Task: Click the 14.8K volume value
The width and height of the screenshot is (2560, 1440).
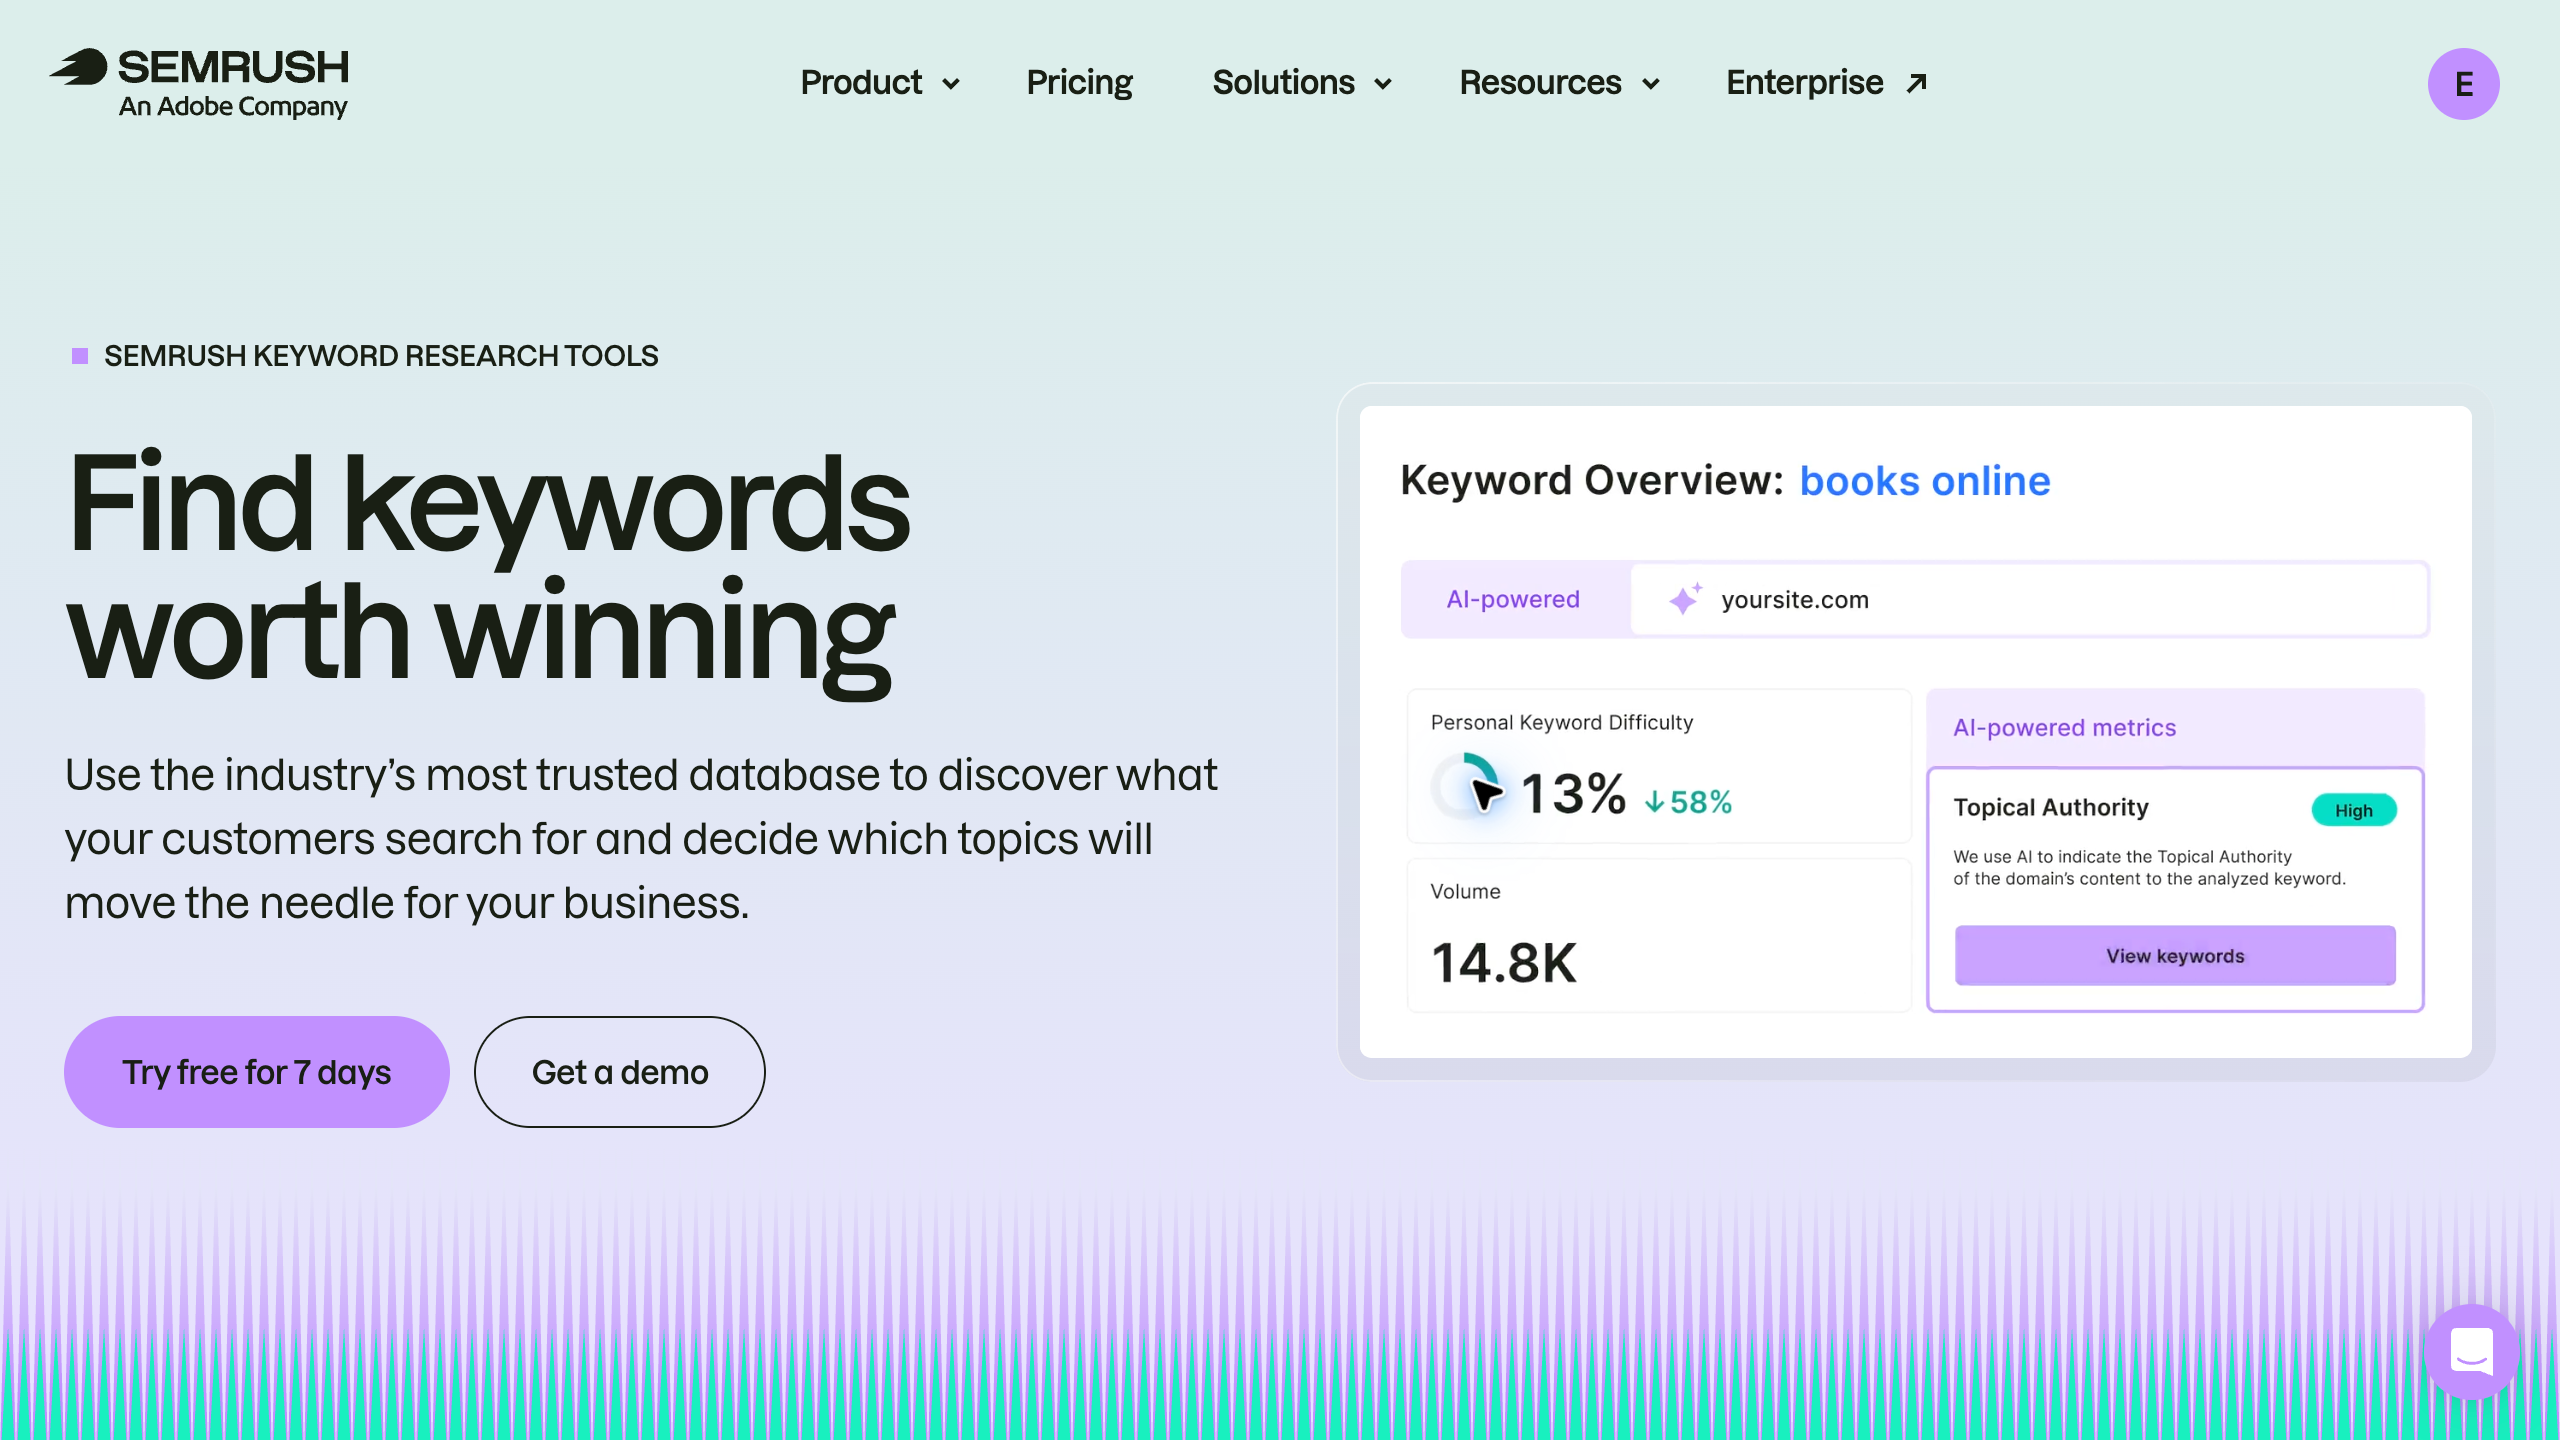Action: coord(1503,963)
